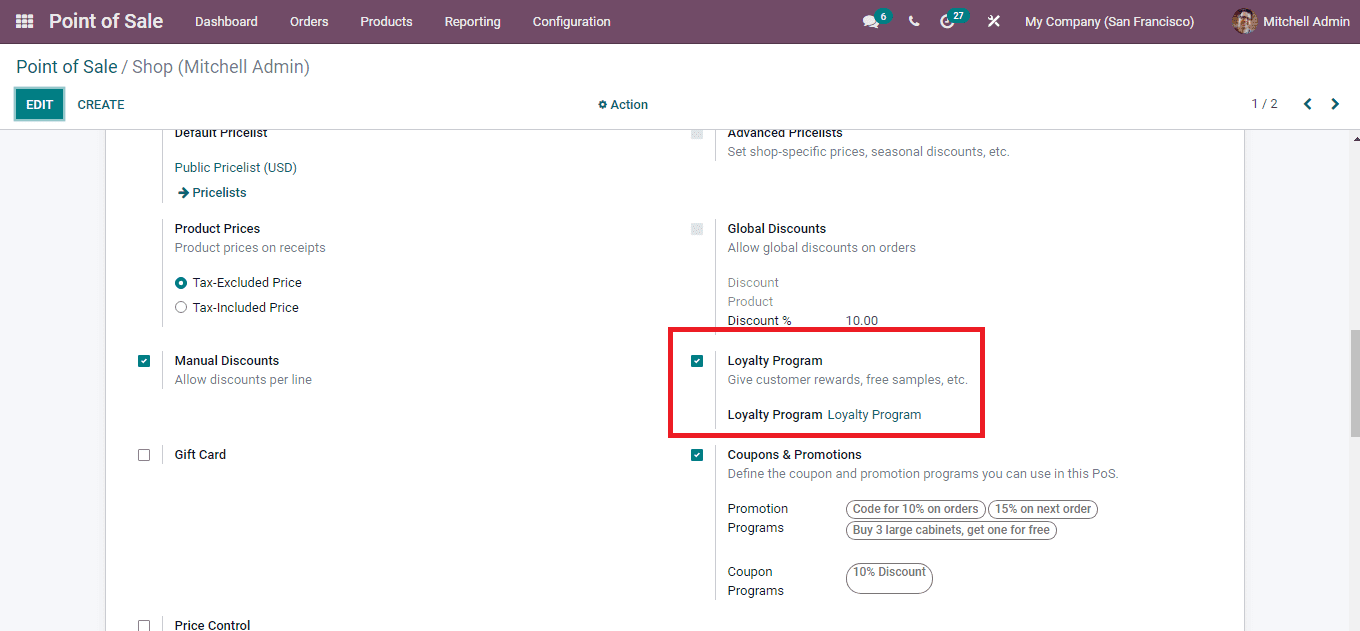Open the Reporting menu

click(x=472, y=21)
